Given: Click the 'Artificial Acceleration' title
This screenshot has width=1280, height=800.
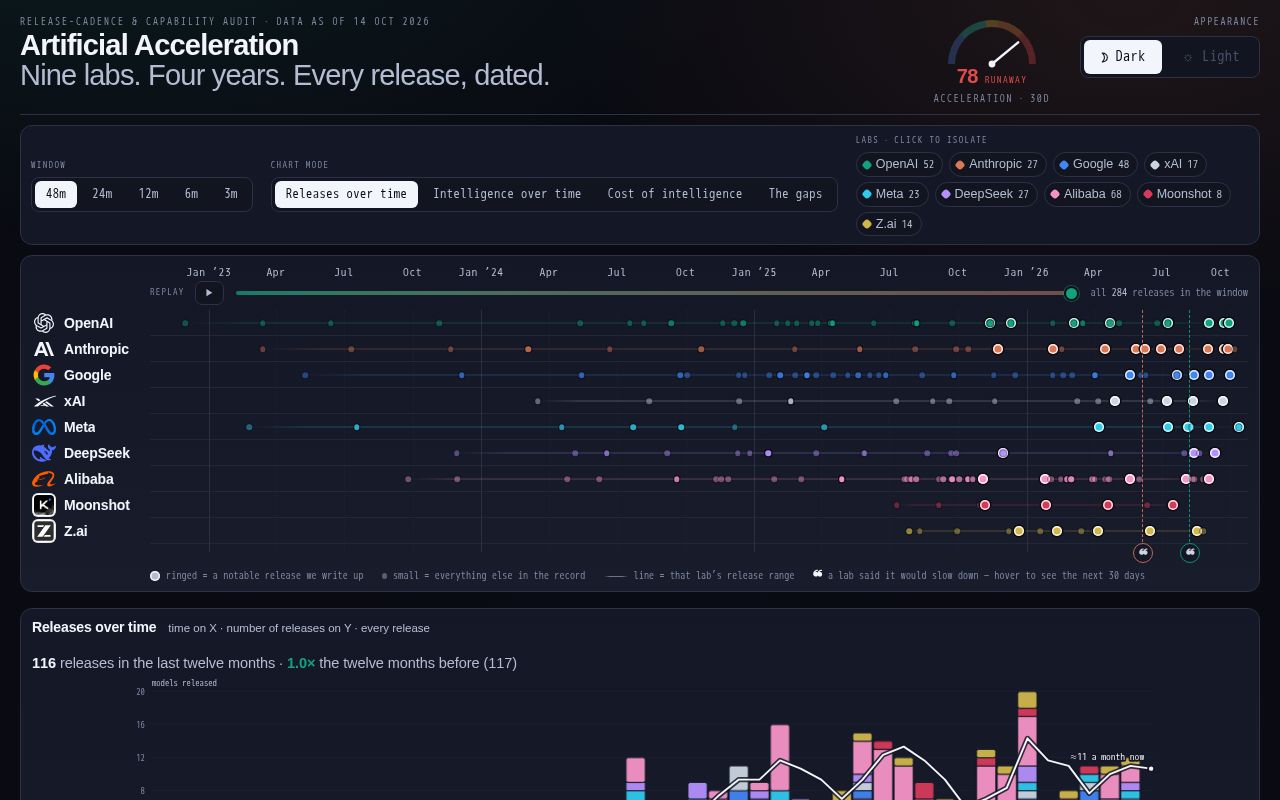Looking at the screenshot, I should tap(159, 45).
